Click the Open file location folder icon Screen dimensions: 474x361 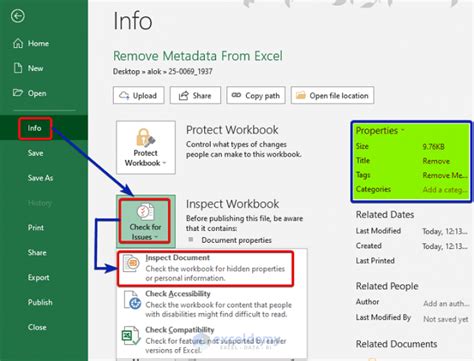pos(301,96)
